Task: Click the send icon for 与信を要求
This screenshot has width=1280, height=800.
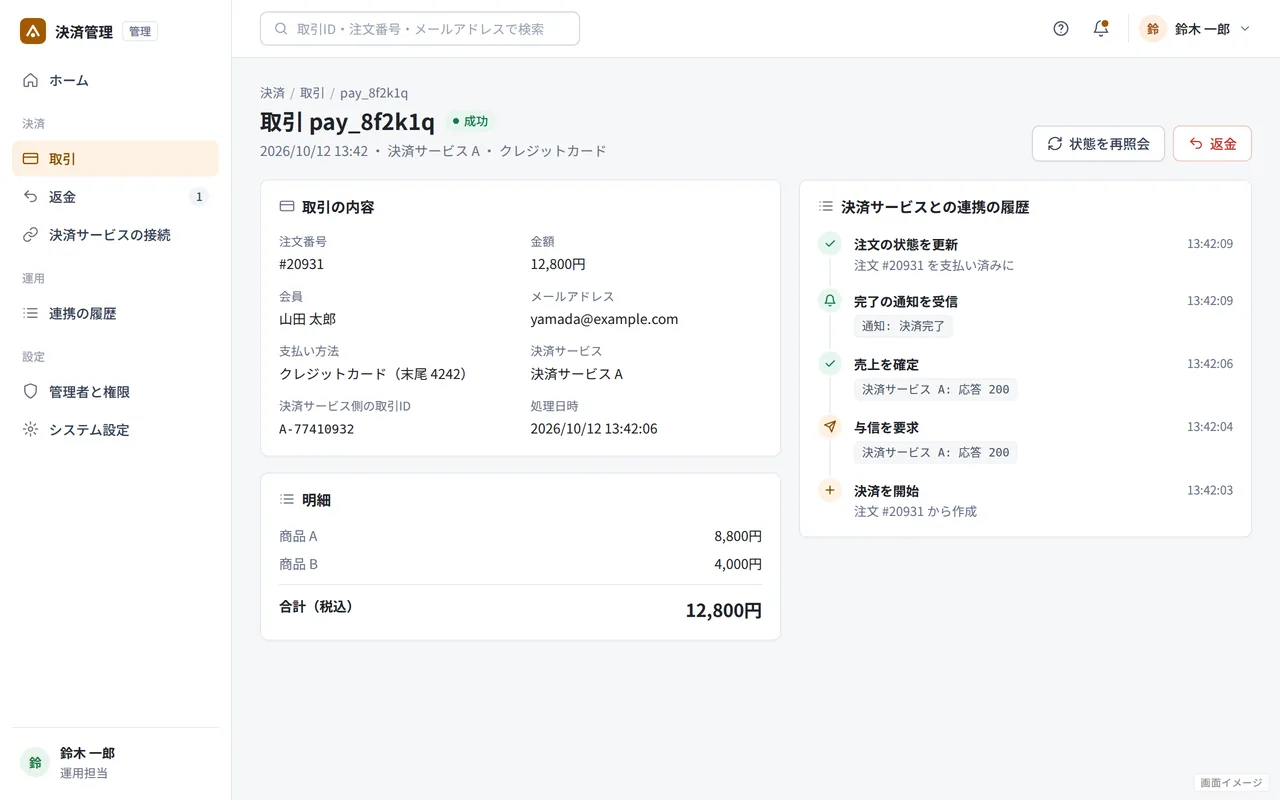Action: 830,426
